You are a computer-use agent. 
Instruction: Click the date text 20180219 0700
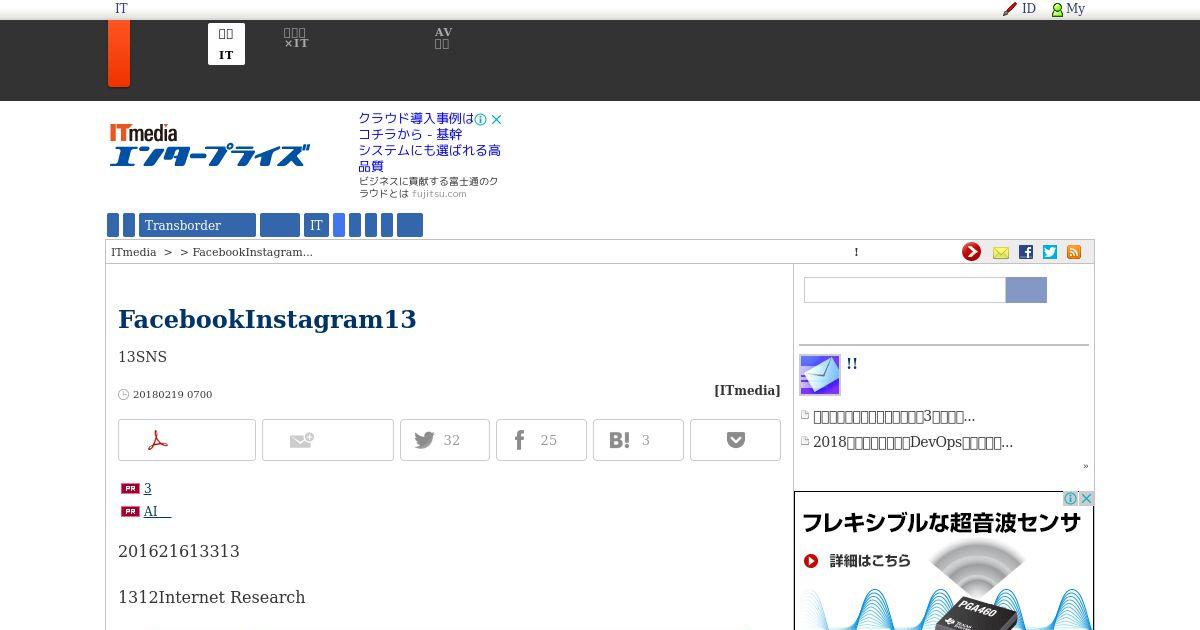pos(172,394)
